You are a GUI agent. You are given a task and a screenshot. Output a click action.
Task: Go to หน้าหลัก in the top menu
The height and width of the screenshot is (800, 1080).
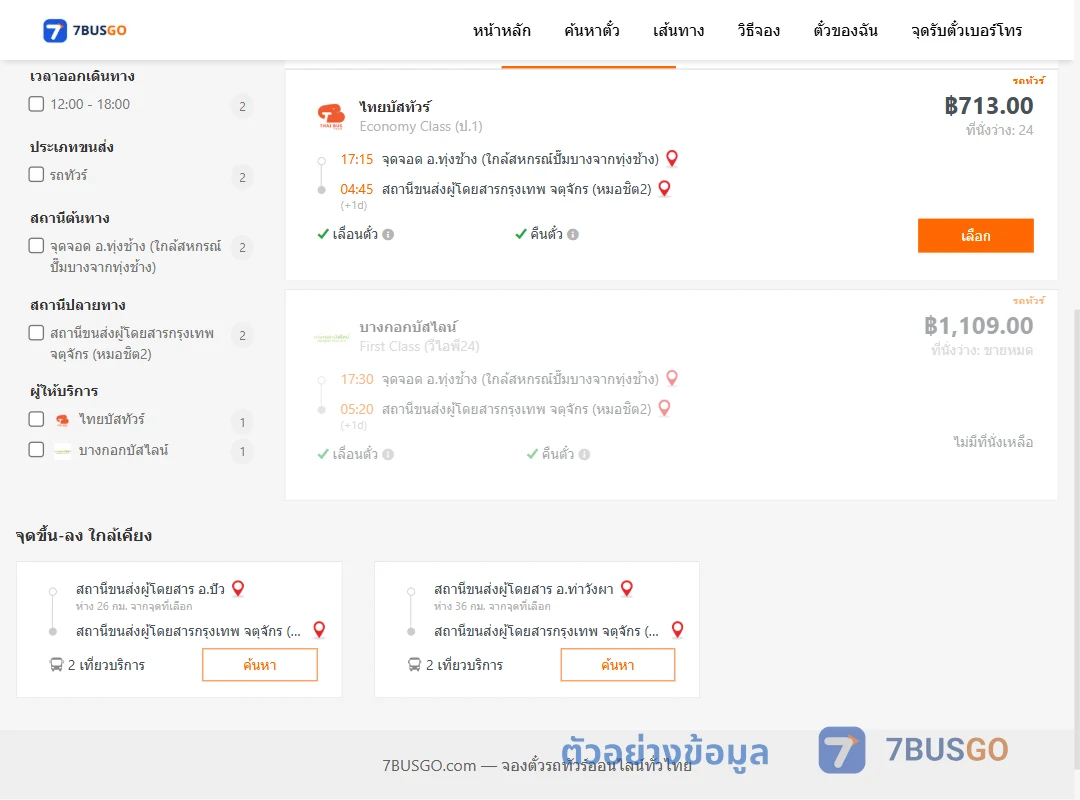[x=501, y=30]
